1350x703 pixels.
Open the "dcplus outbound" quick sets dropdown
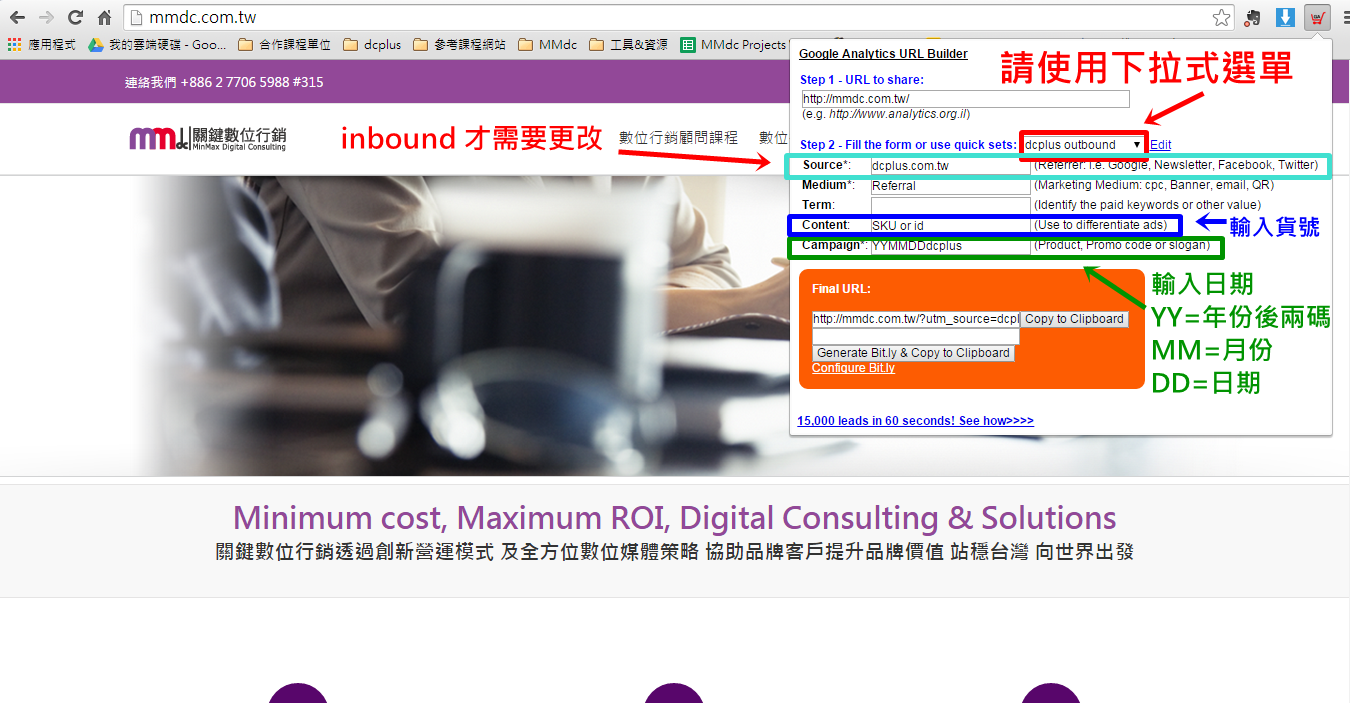click(1083, 144)
